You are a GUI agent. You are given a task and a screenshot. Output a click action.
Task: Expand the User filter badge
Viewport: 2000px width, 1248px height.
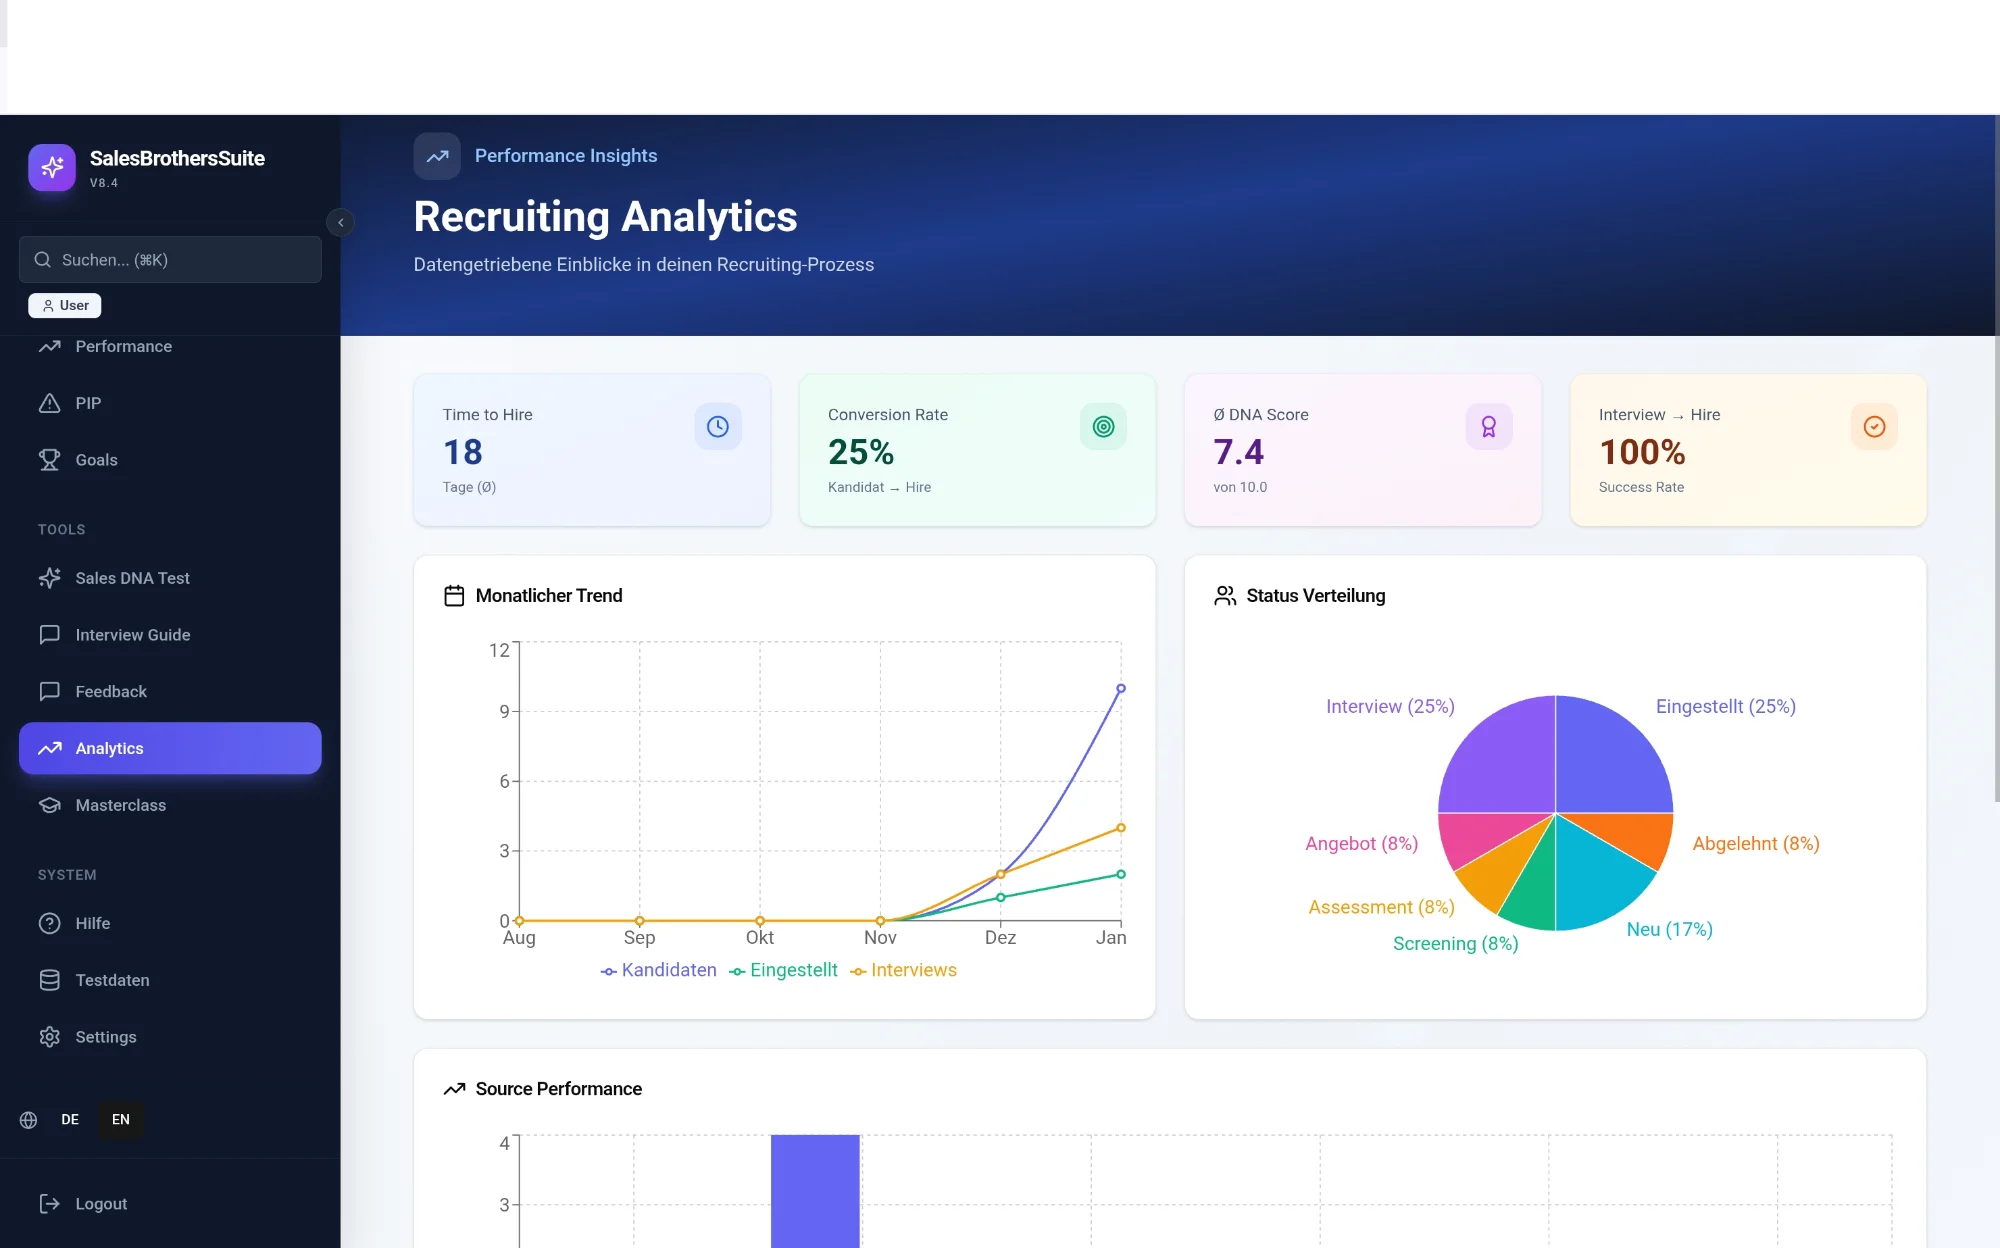64,305
